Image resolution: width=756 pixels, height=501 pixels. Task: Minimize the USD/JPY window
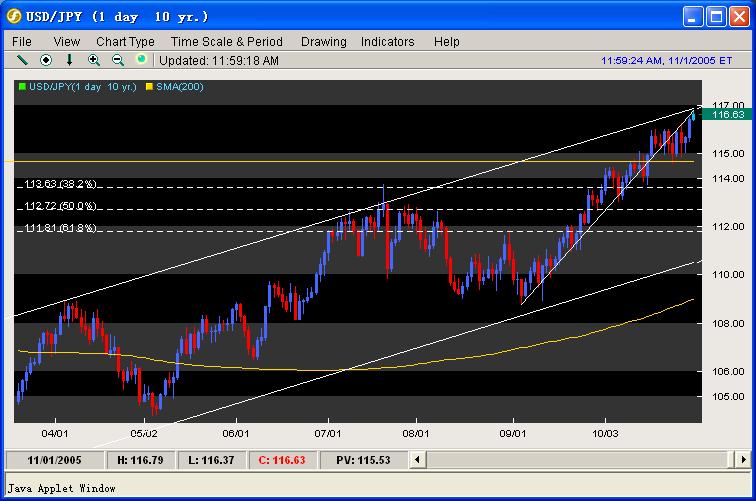point(693,17)
